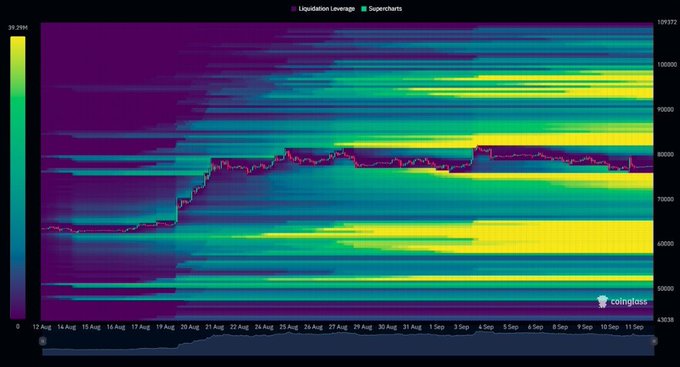
Task: Toggle the Liquidation Leverage legend series
Action: click(x=323, y=9)
